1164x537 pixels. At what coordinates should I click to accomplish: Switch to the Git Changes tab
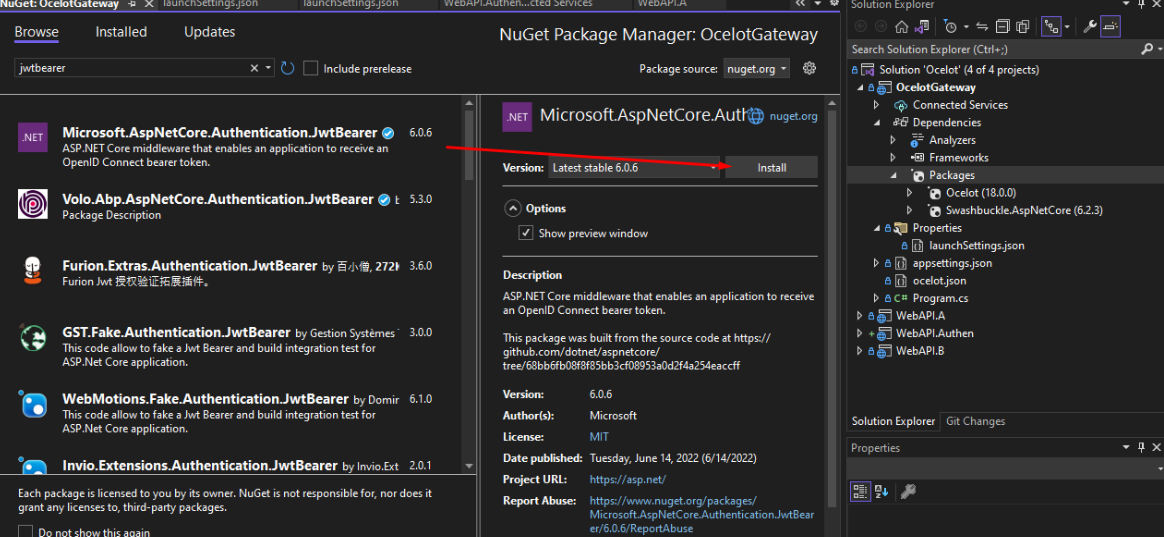point(975,421)
